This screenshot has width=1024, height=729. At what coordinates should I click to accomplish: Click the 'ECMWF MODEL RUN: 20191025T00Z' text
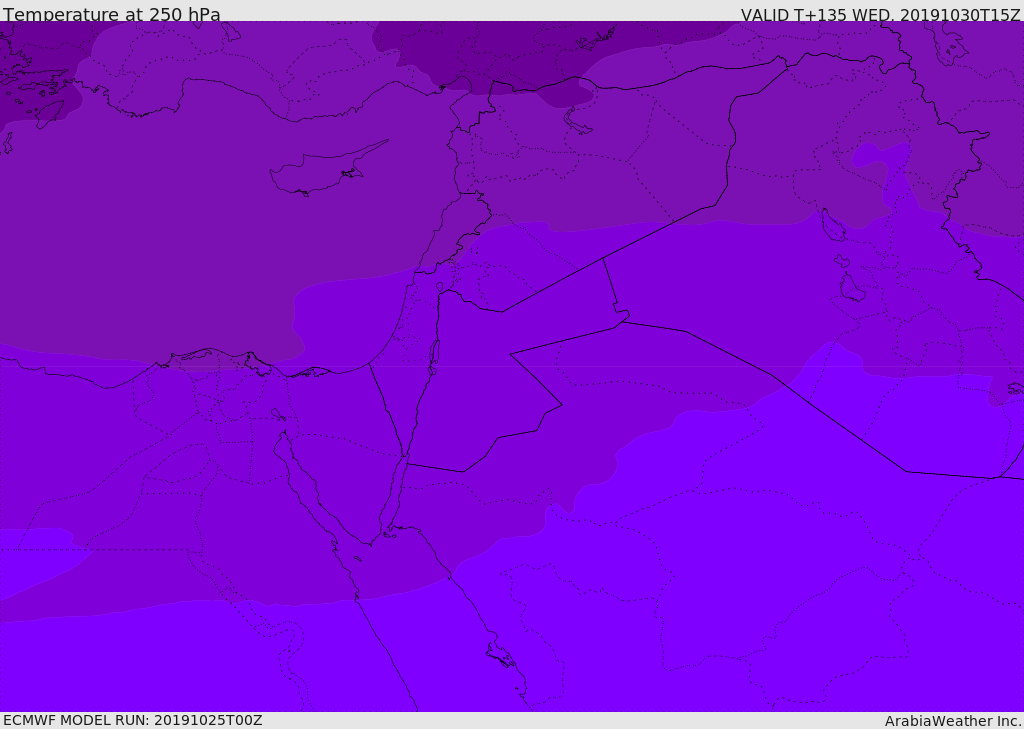pos(133,720)
